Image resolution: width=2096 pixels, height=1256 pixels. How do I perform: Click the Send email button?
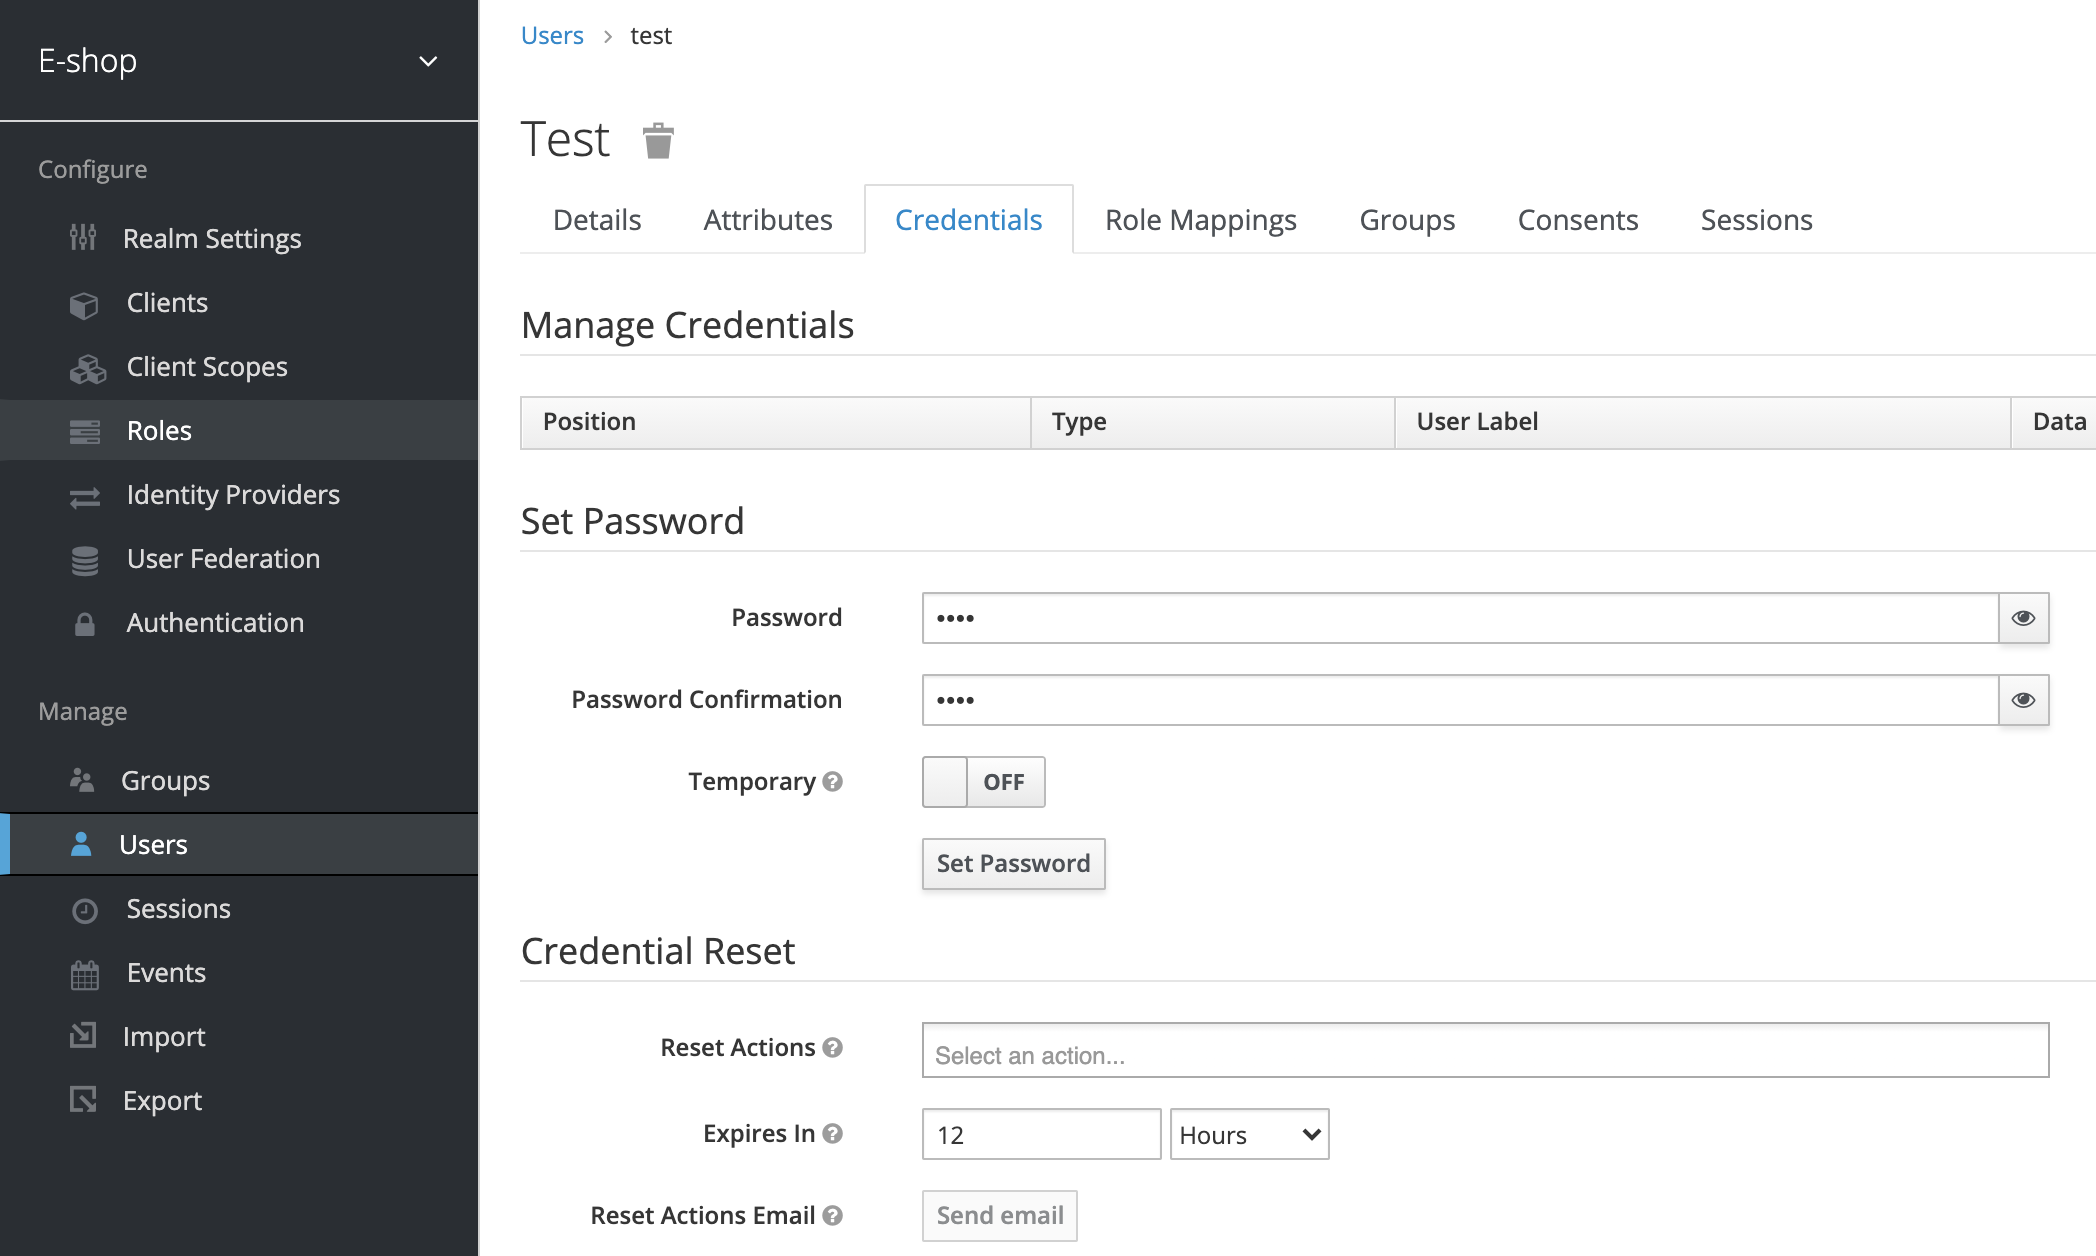pyautogui.click(x=1002, y=1214)
